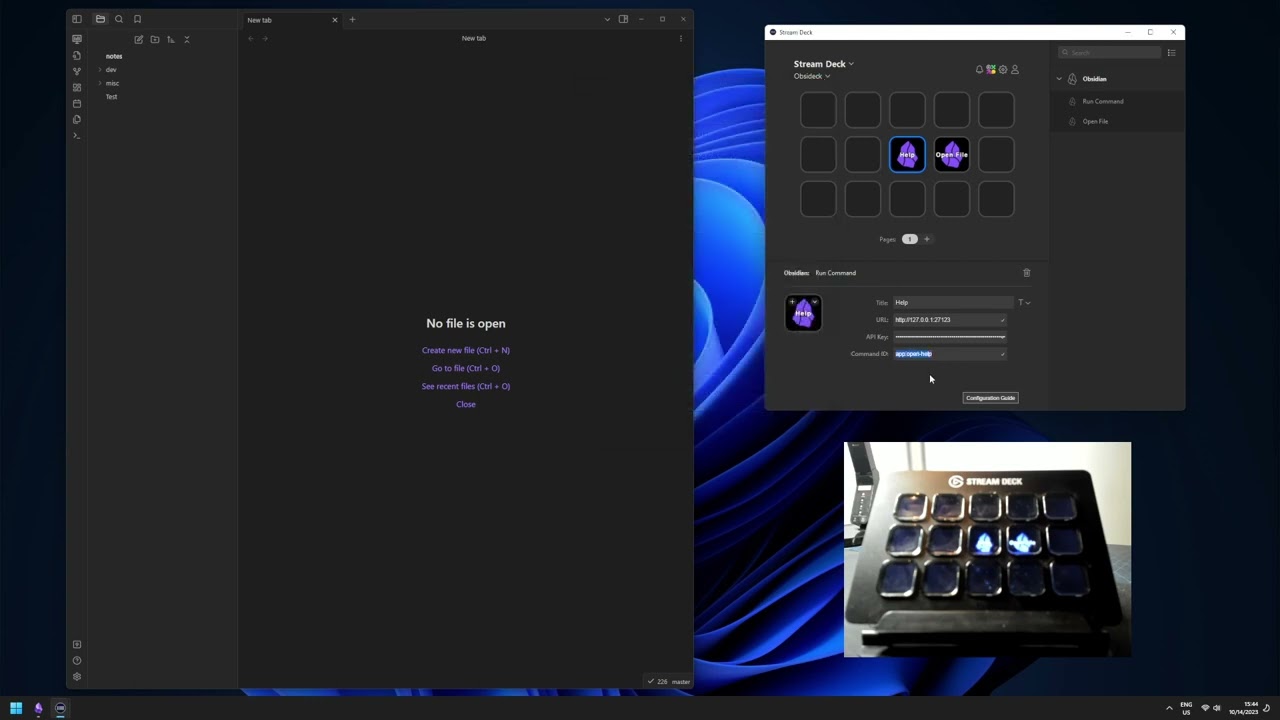The height and width of the screenshot is (720, 1280).
Task: Open the command palette terminal icon
Action: point(77,136)
